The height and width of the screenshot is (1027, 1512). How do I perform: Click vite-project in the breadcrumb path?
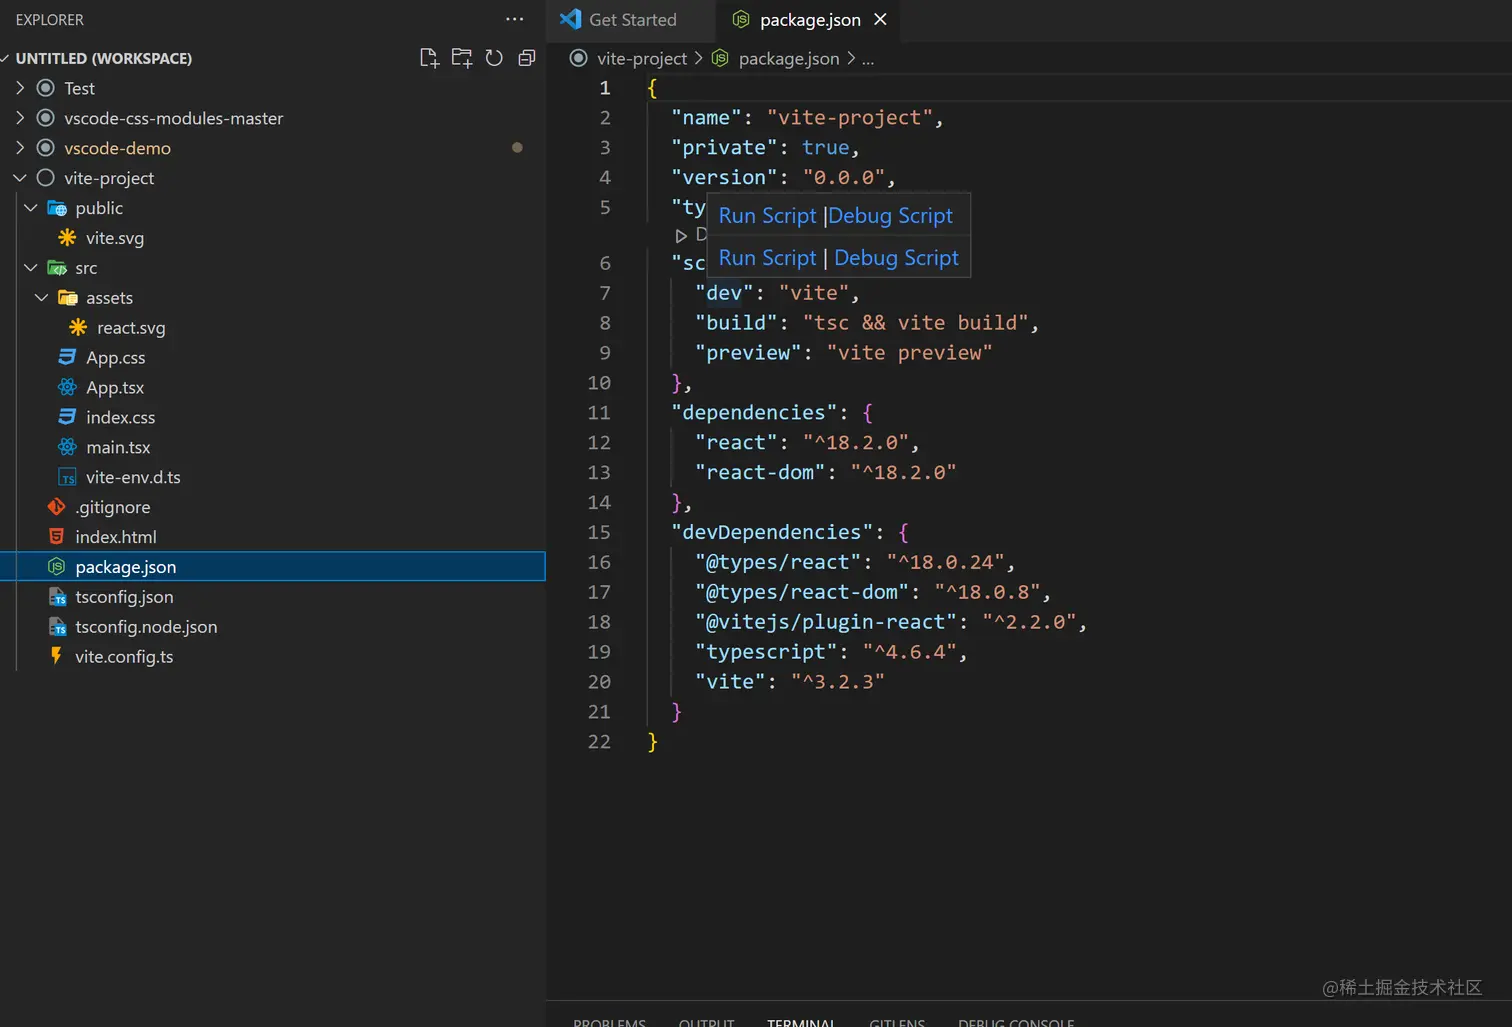[x=641, y=59]
